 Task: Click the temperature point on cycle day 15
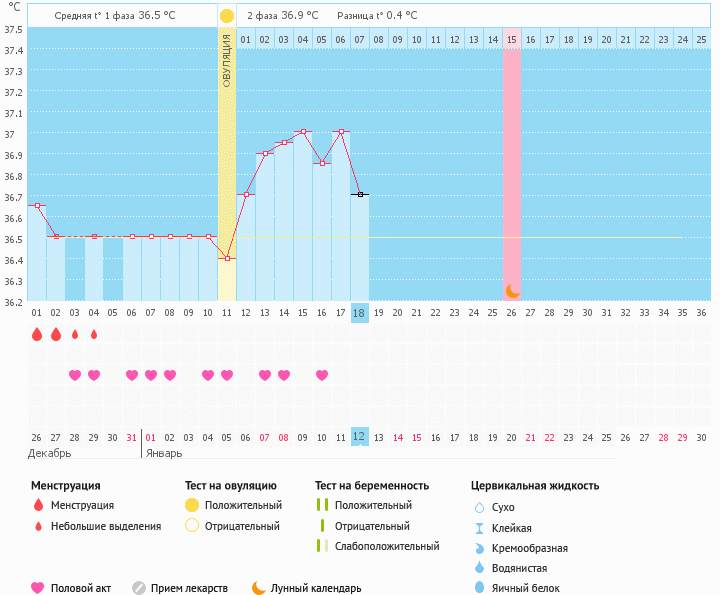(x=303, y=131)
